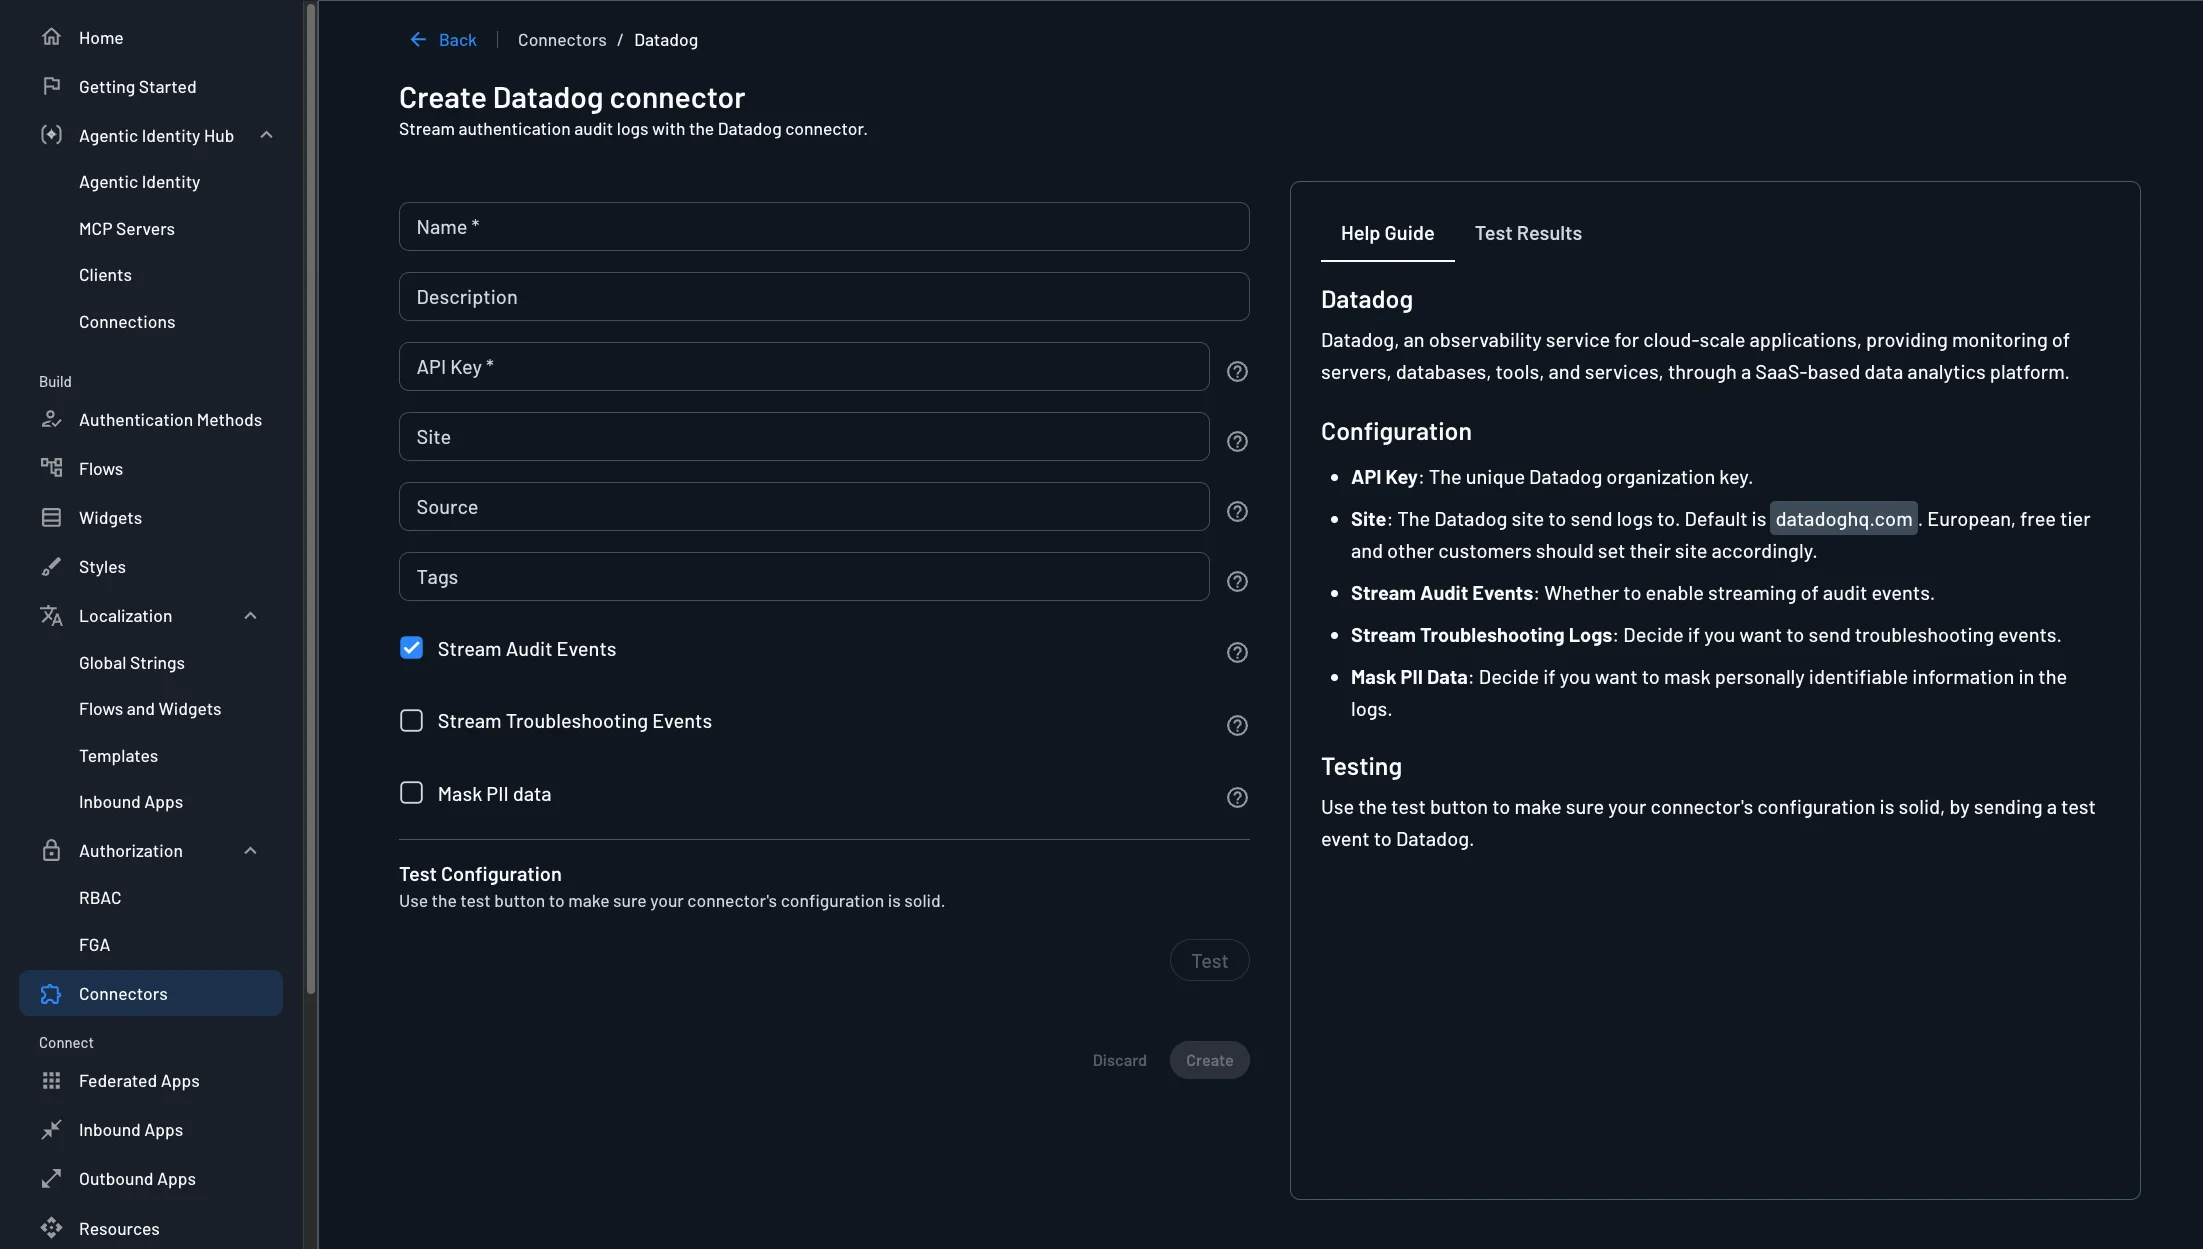Click the Federated Apps grid icon

point(51,1080)
